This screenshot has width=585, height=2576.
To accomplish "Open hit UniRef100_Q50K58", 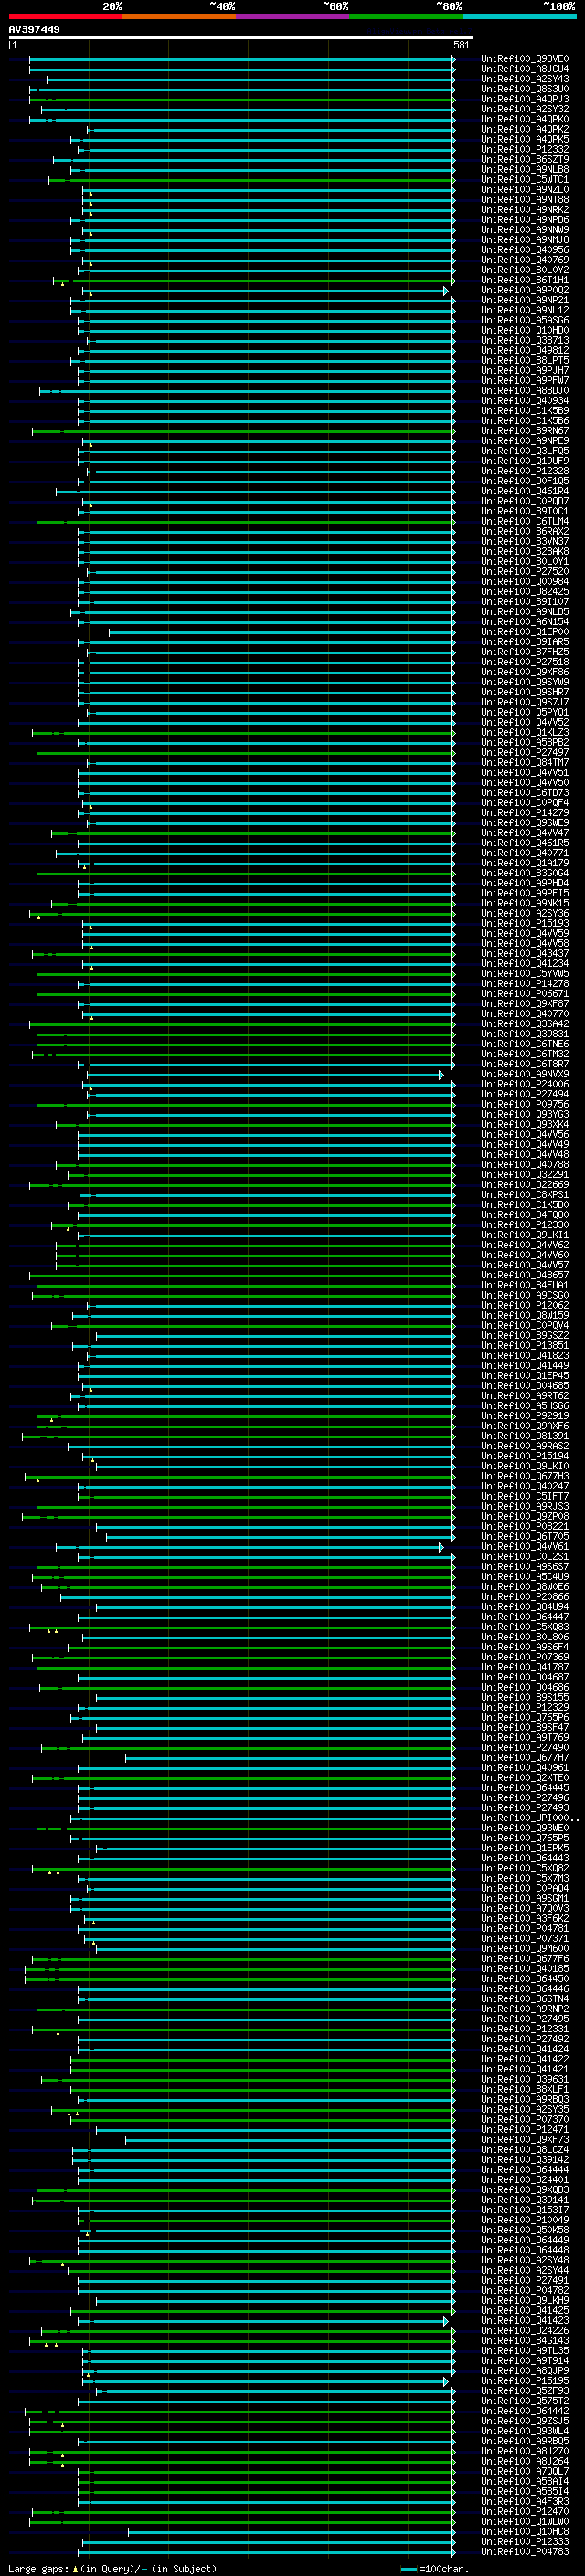I will [x=525, y=2230].
